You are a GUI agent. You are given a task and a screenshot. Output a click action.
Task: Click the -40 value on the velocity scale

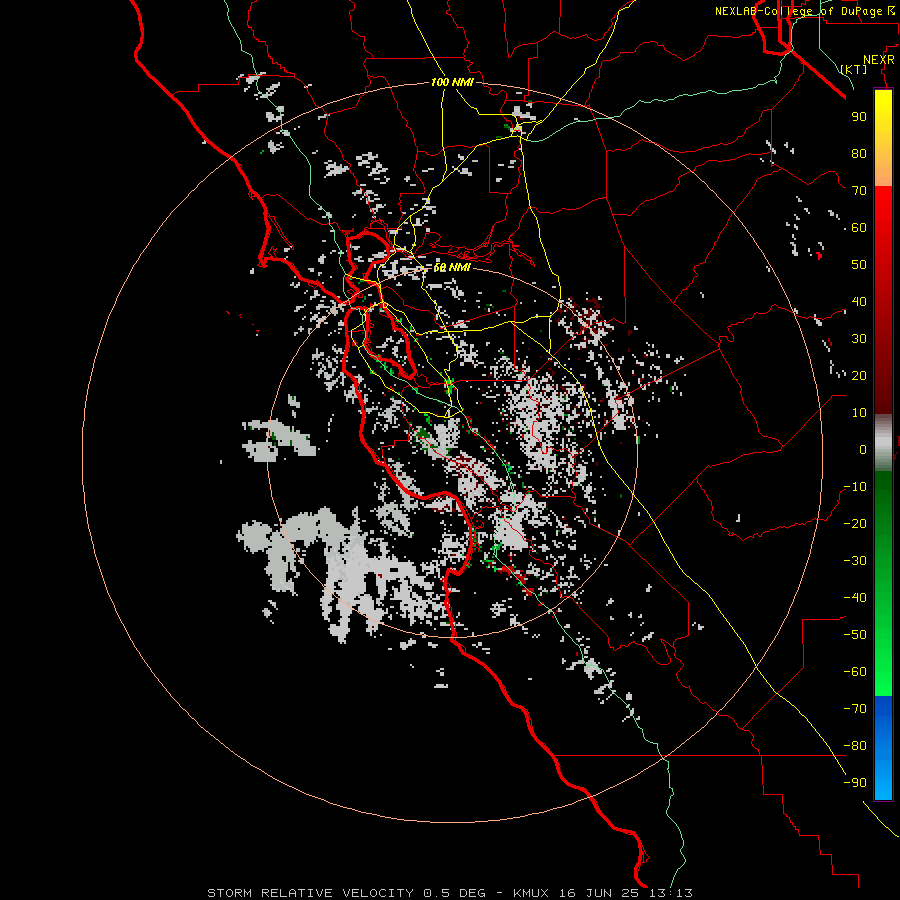tap(855, 598)
